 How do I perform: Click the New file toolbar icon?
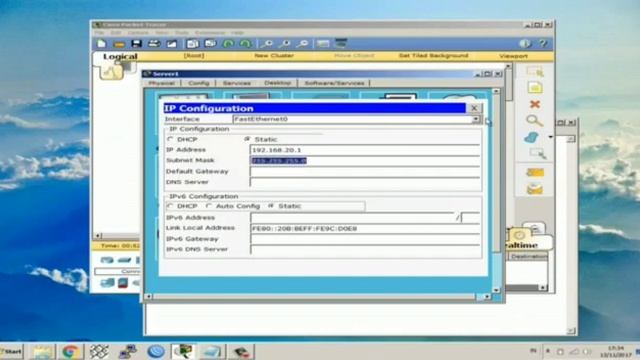[x=101, y=44]
